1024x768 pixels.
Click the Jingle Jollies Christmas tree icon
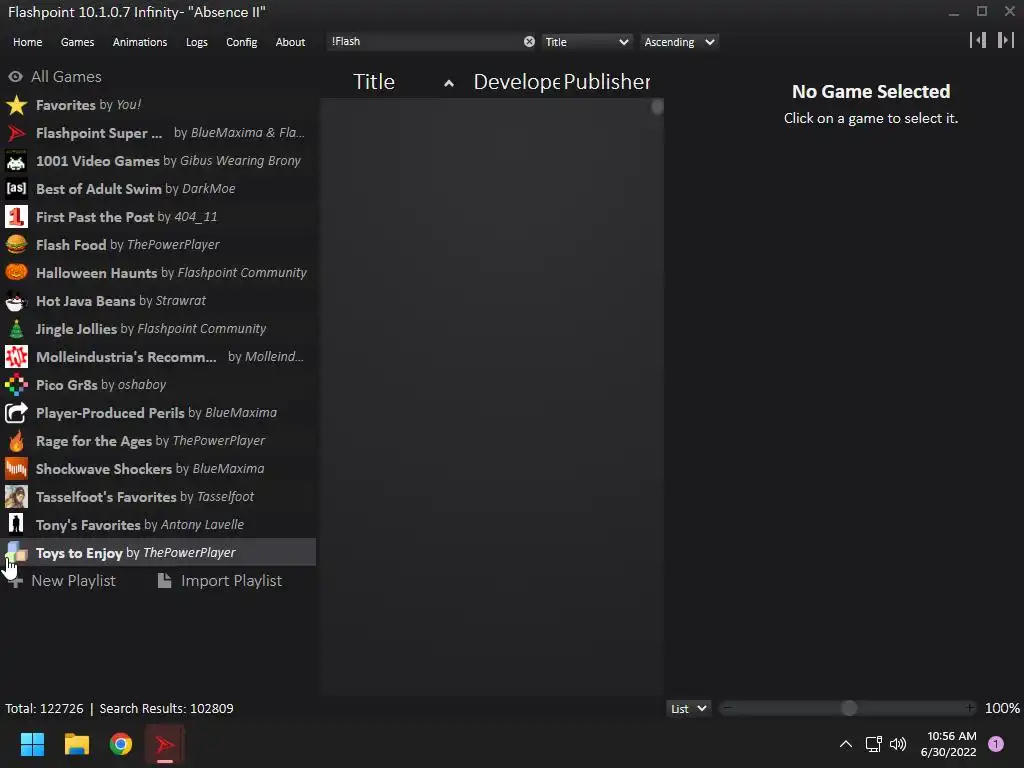[x=16, y=329]
